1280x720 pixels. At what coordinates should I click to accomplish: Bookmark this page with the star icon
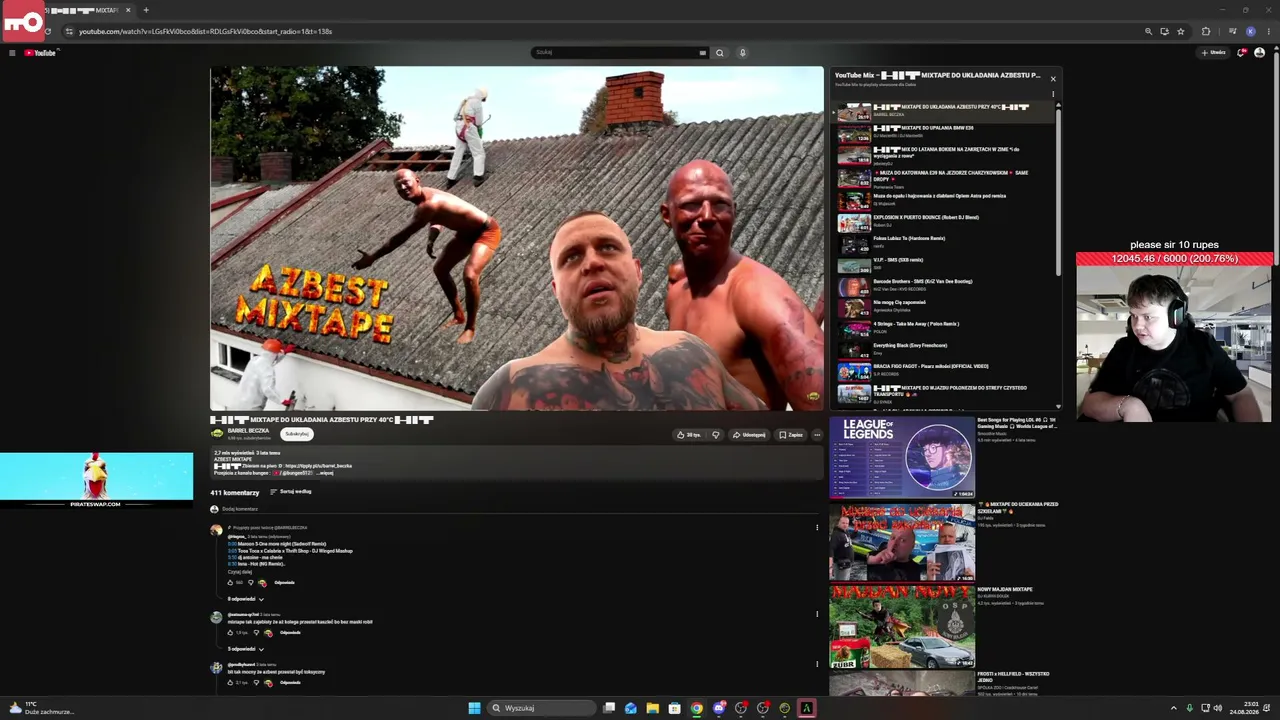point(1181,31)
